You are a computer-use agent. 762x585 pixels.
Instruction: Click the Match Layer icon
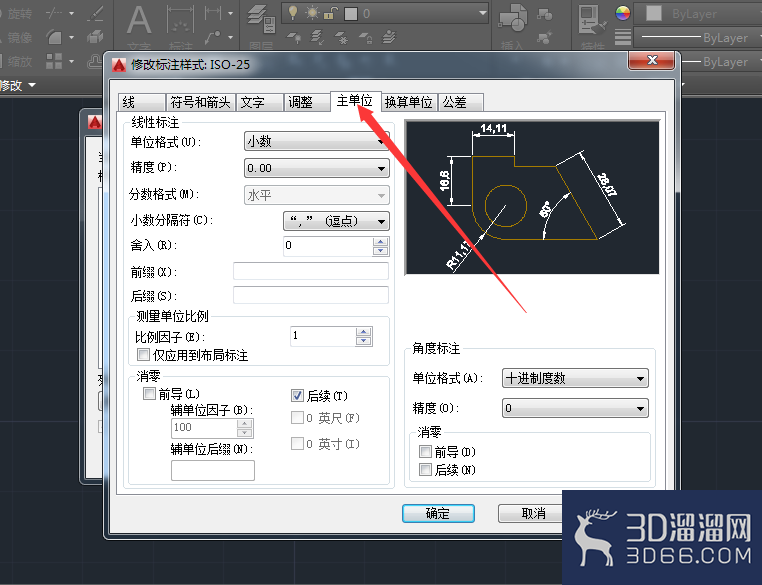pos(317,37)
